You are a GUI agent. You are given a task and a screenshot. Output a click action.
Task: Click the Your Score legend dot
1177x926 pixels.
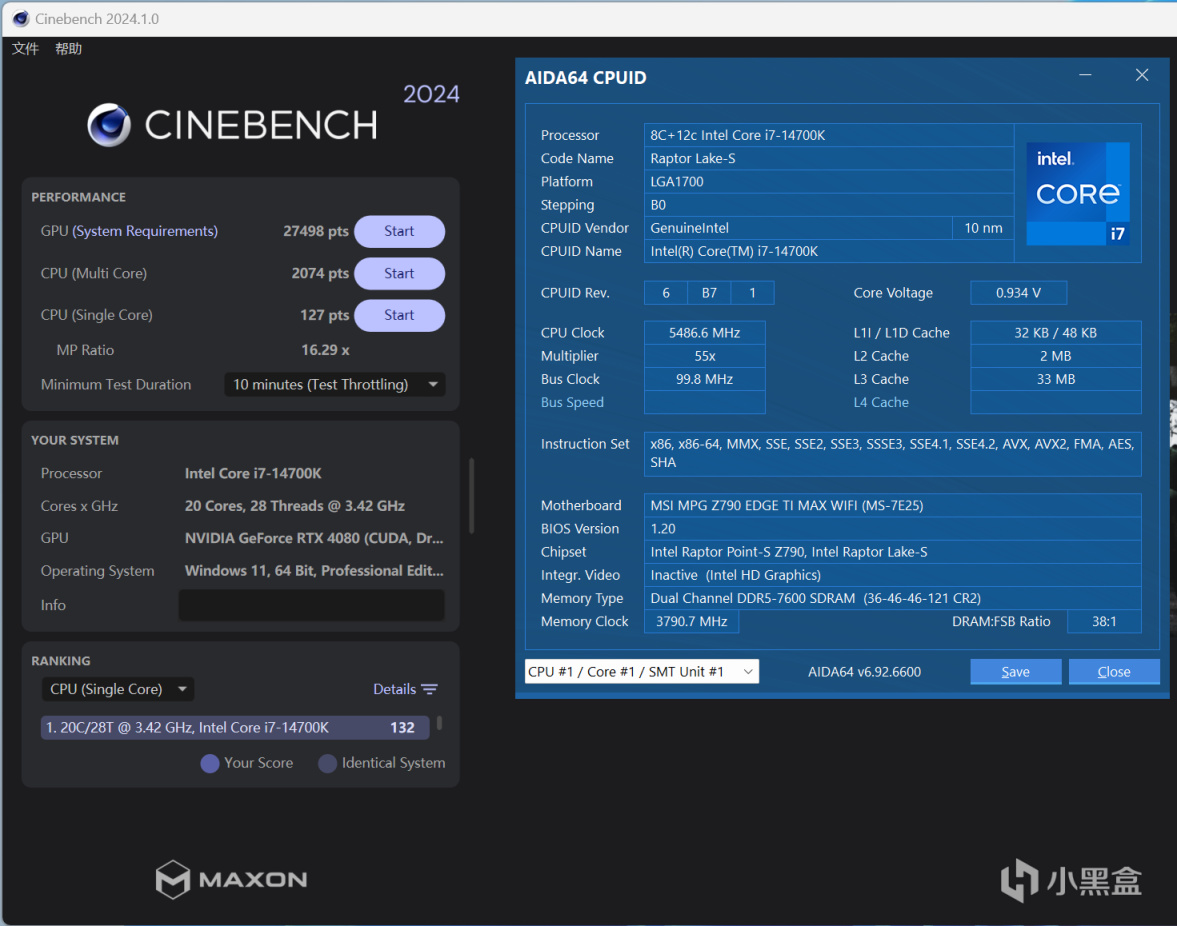click(x=210, y=763)
